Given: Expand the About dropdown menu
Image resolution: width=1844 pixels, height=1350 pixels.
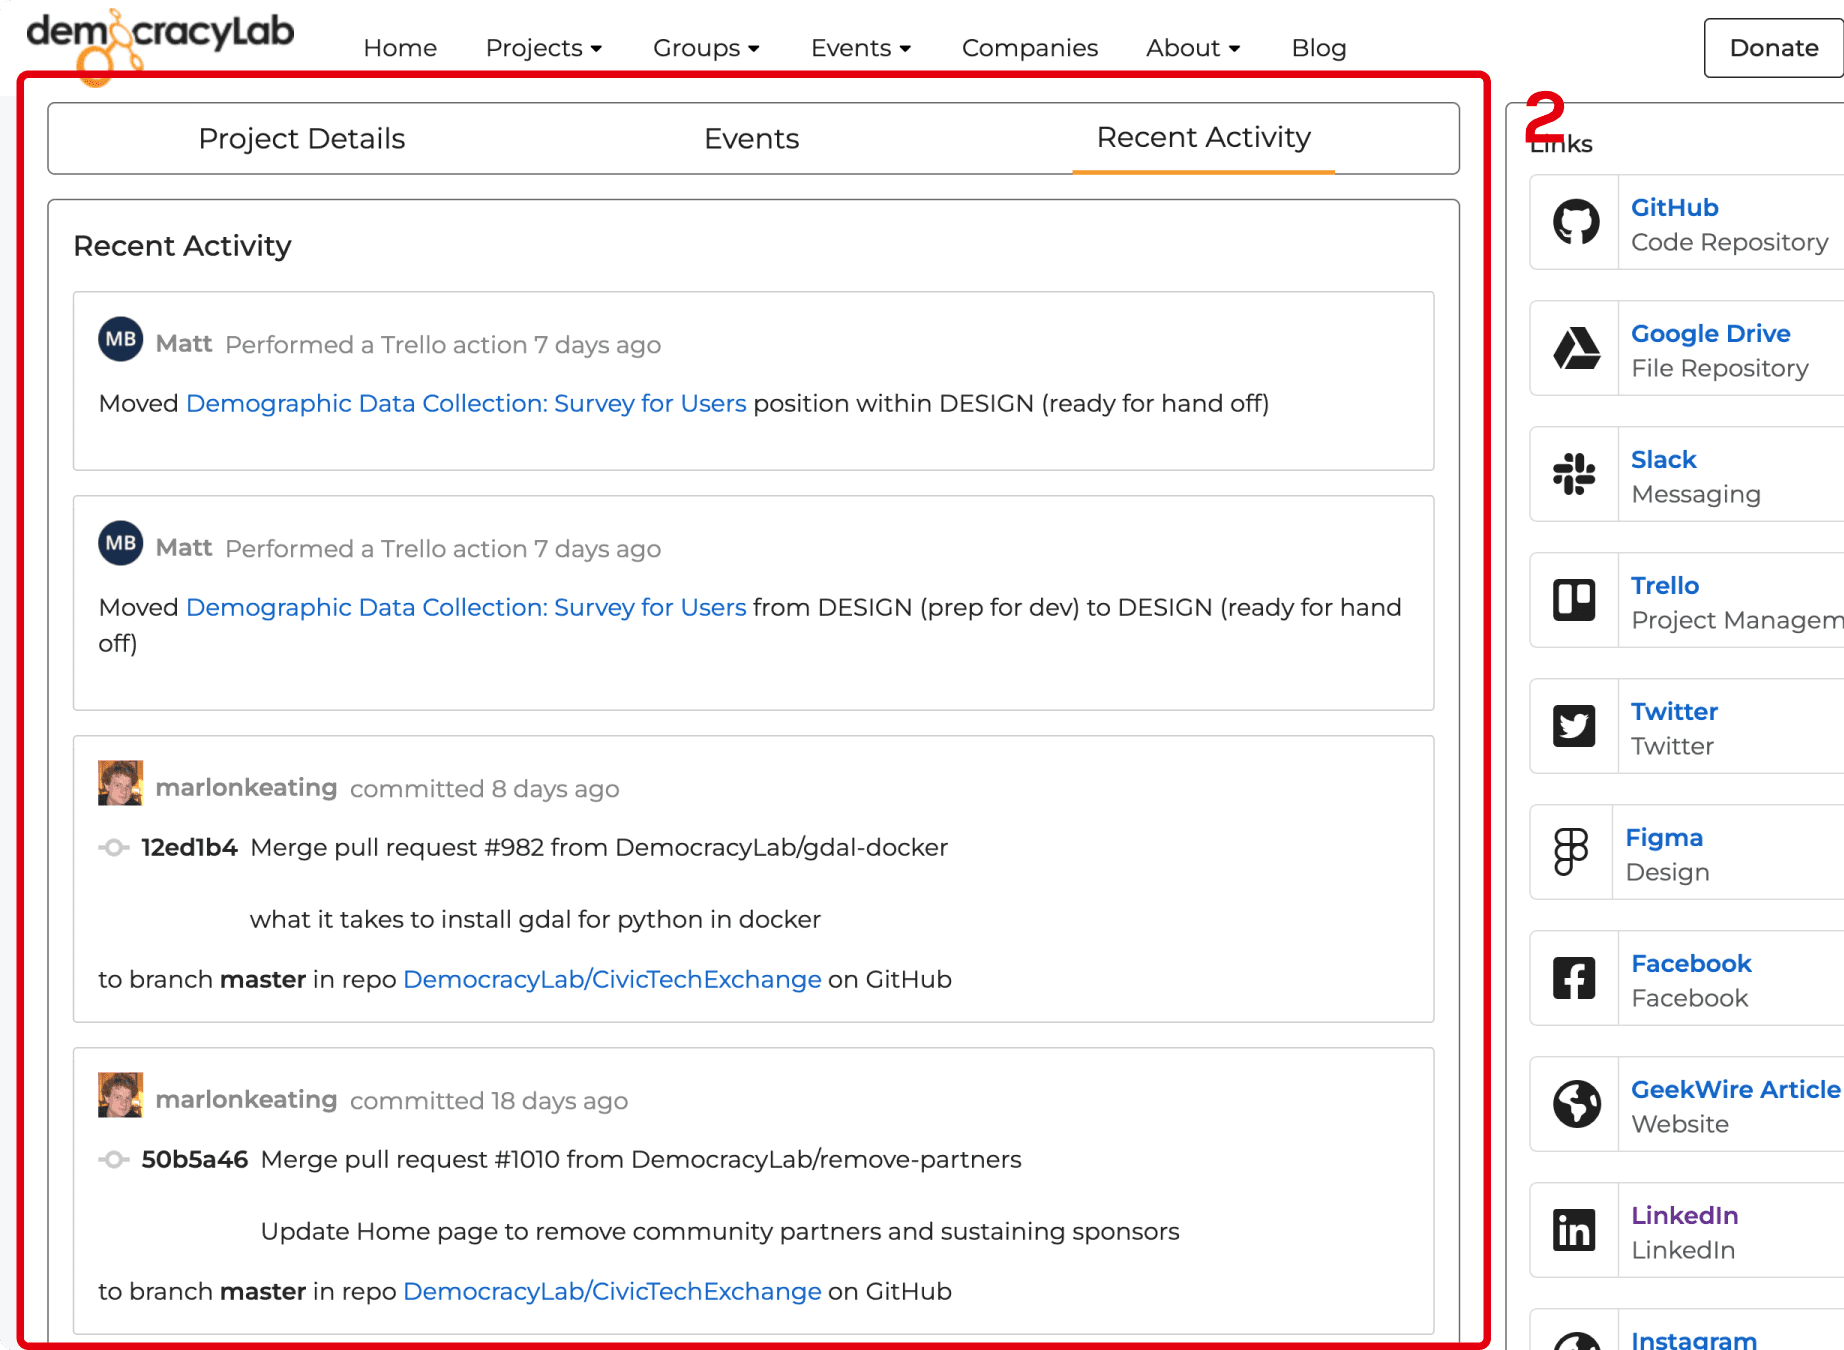Looking at the screenshot, I should (x=1193, y=48).
